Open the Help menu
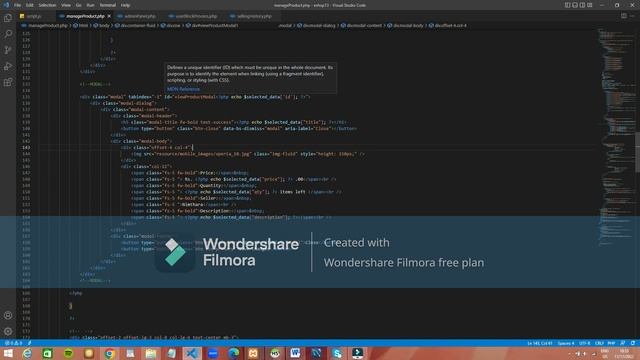The height and width of the screenshot is (360, 640). pos(125,5)
